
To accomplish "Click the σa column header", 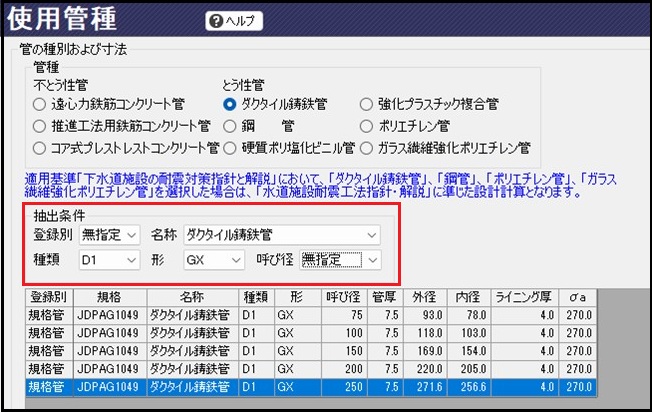I will (578, 297).
